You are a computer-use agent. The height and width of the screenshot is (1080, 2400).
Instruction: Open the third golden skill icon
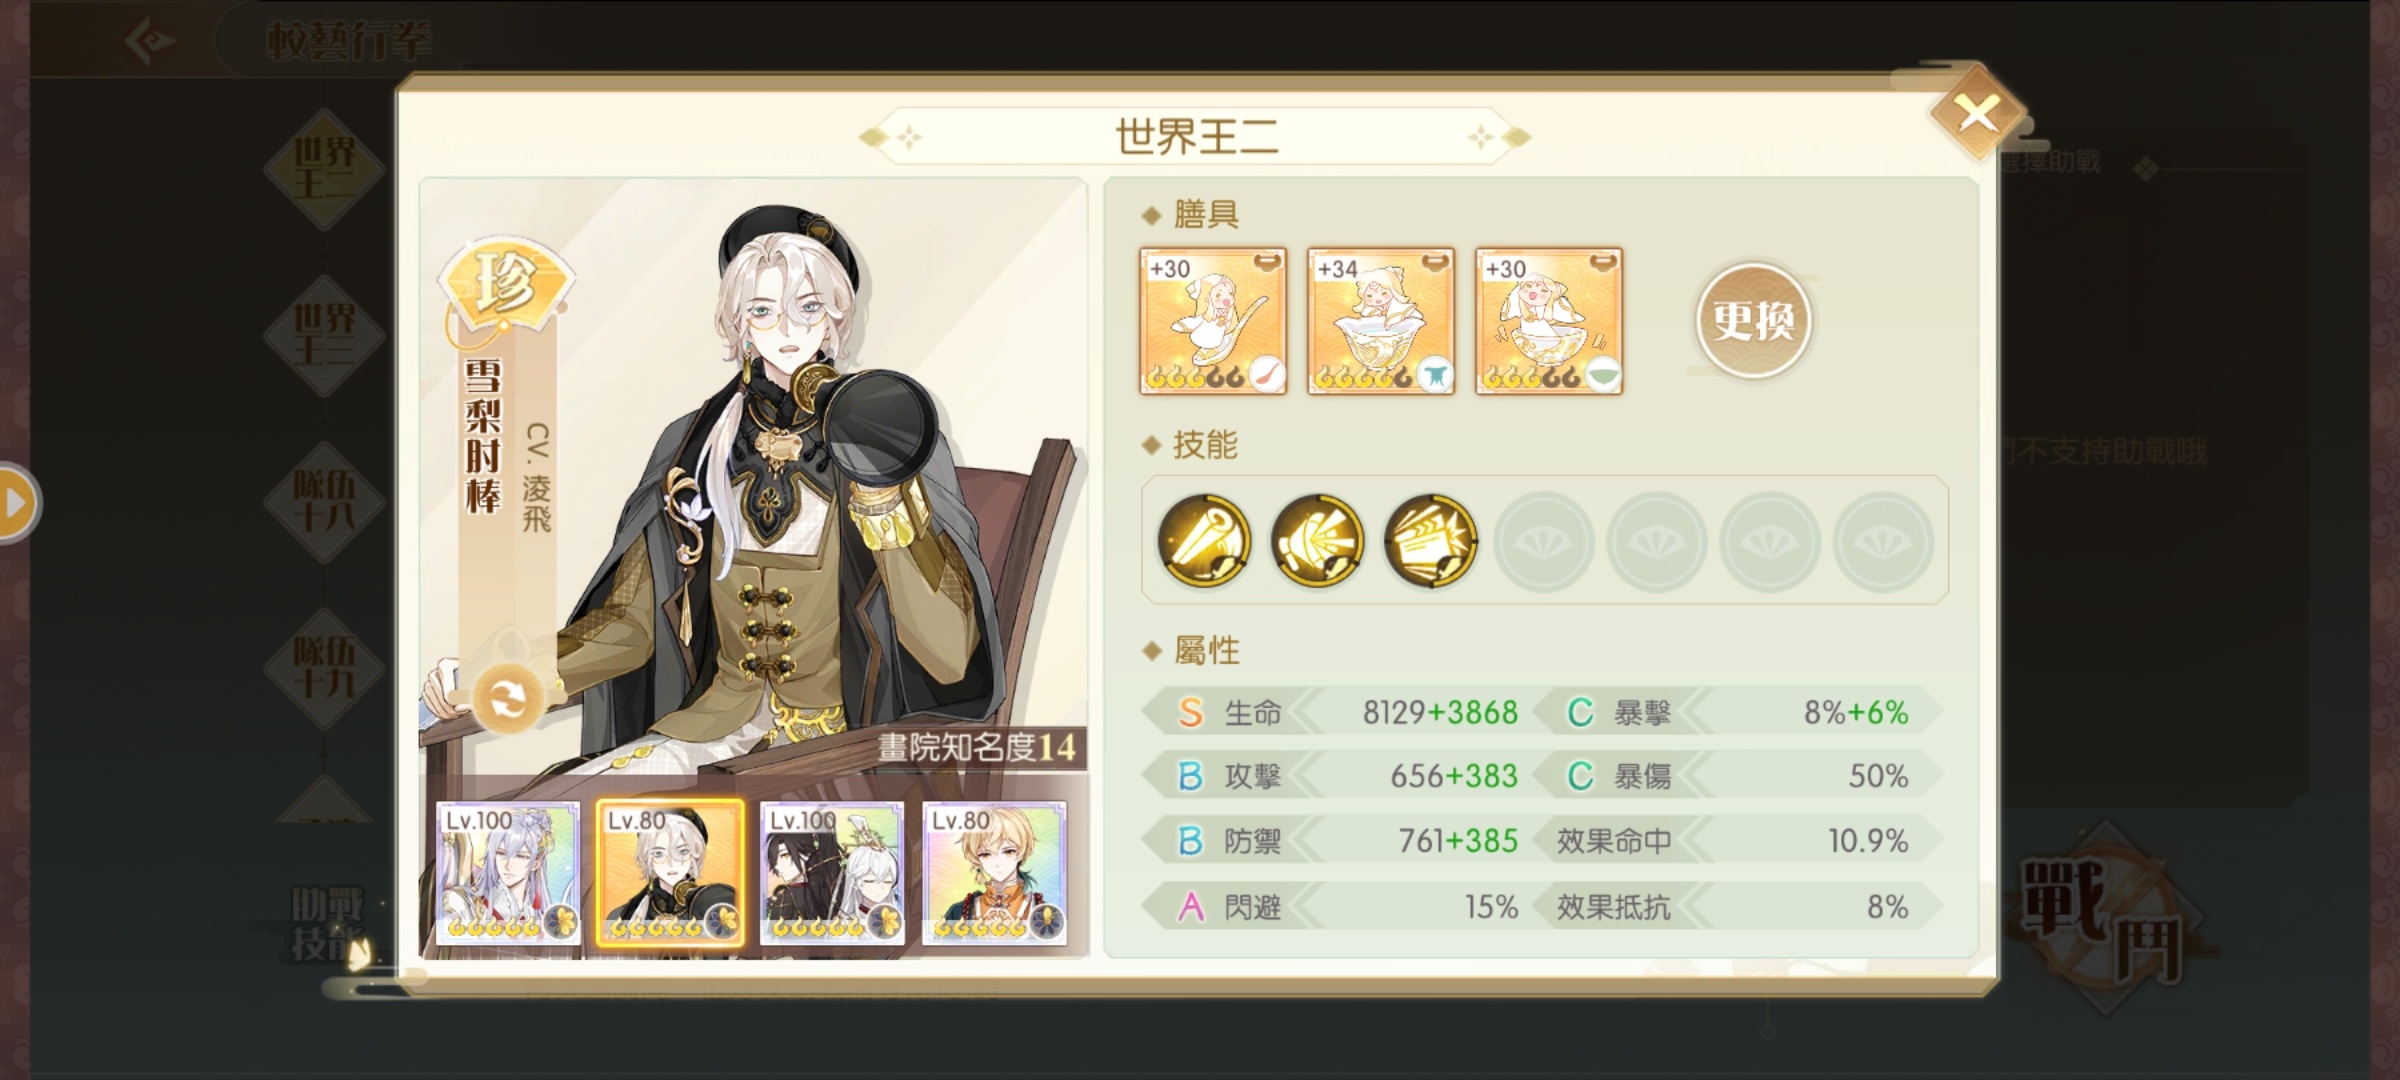click(1430, 540)
